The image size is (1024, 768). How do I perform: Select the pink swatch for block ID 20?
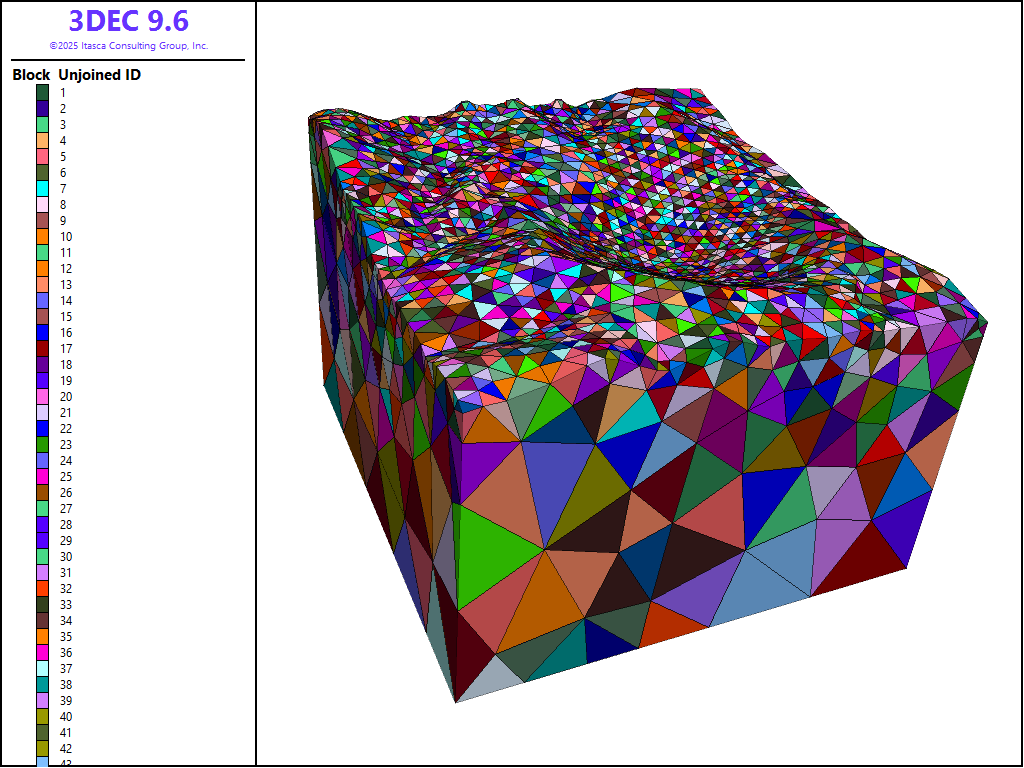pos(43,396)
